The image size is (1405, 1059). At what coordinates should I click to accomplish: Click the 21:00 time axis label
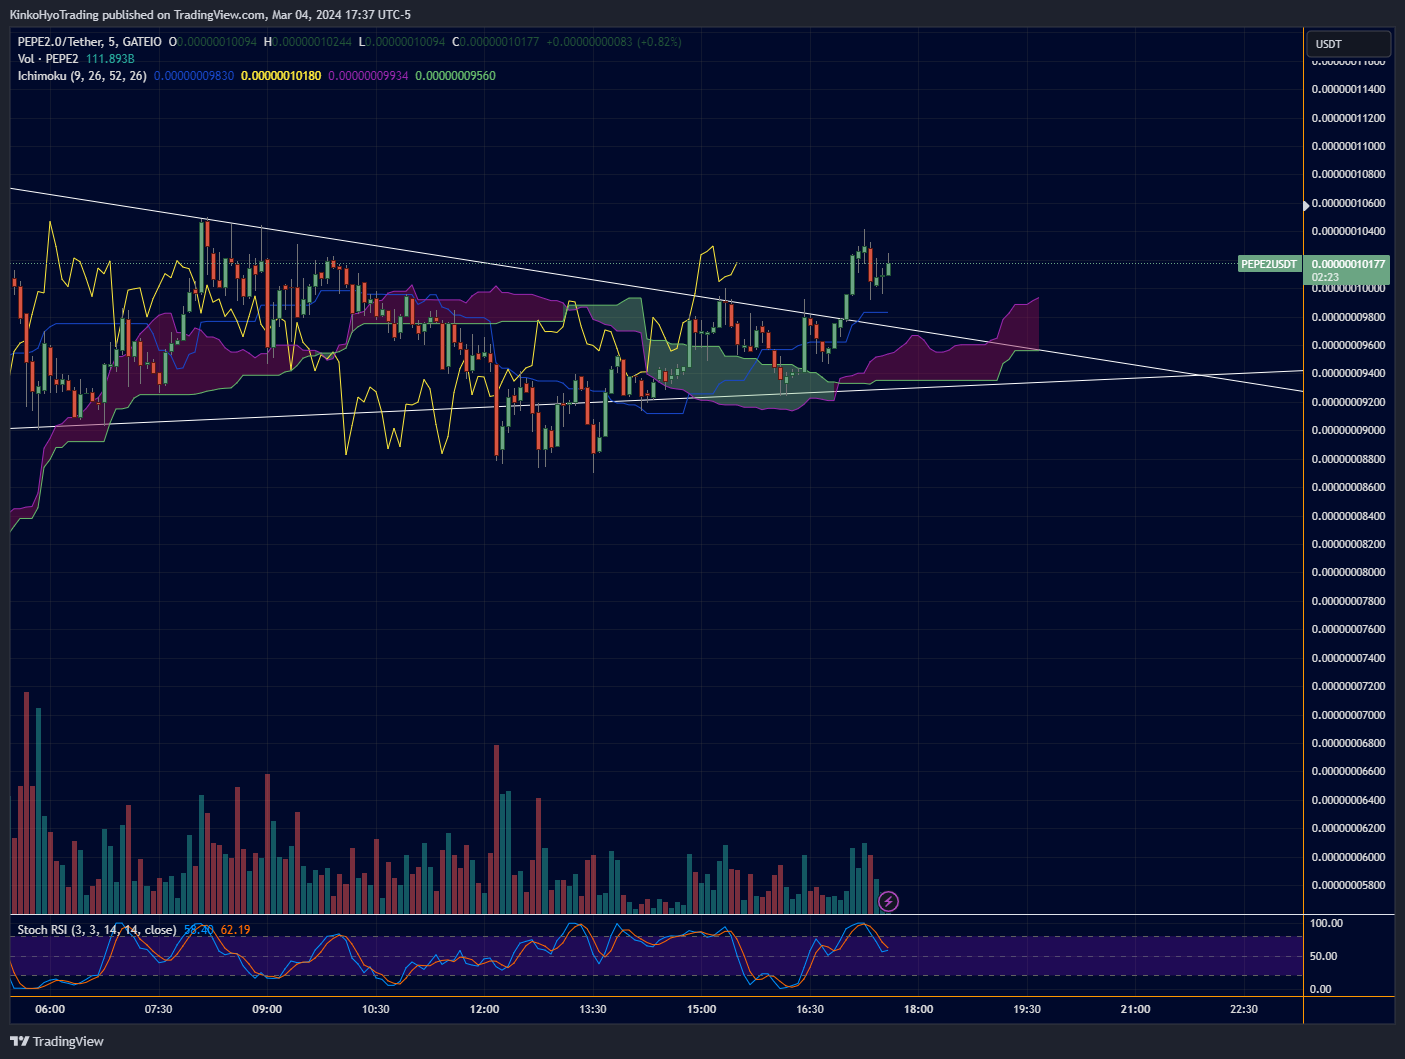(x=1135, y=1009)
